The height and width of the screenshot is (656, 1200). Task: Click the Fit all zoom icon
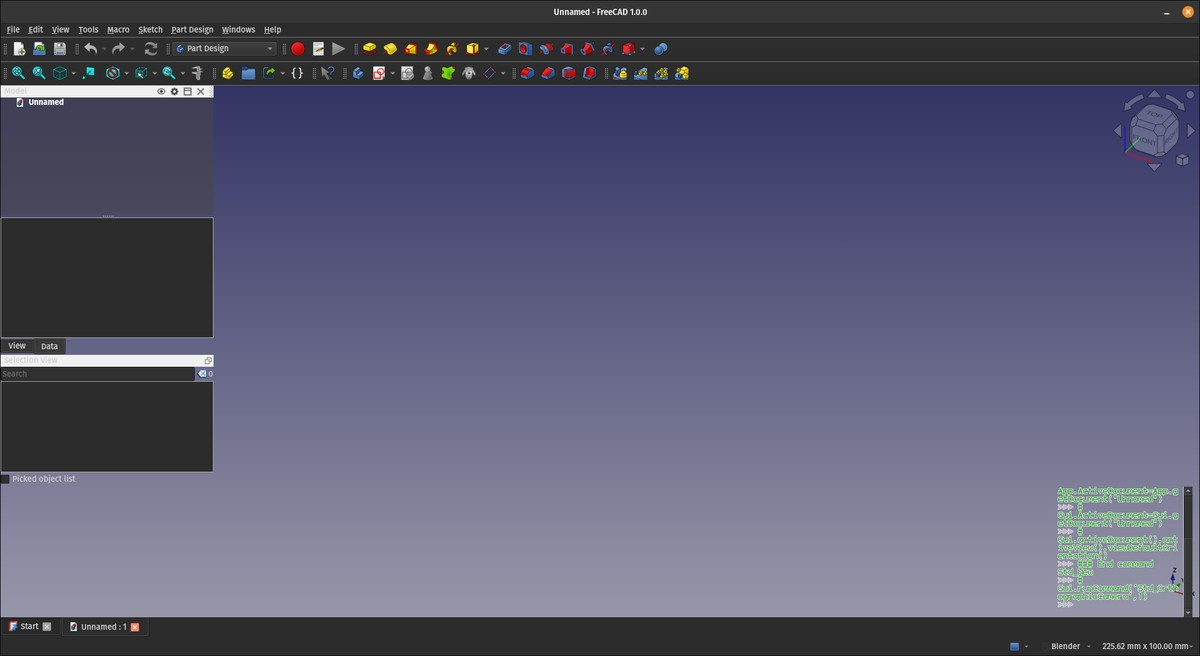click(18, 73)
